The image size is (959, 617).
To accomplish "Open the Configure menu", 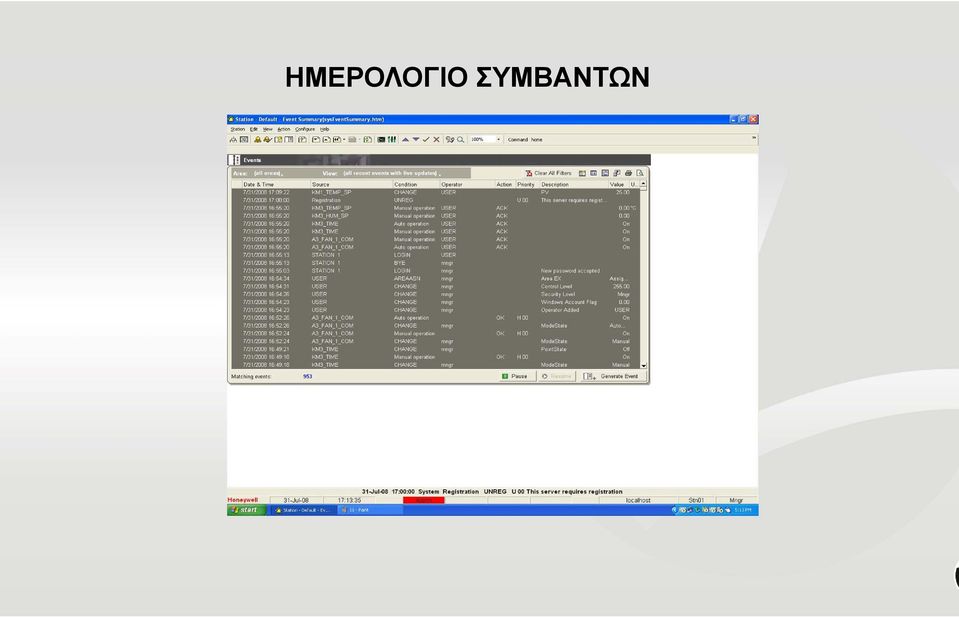I will click(x=305, y=130).
